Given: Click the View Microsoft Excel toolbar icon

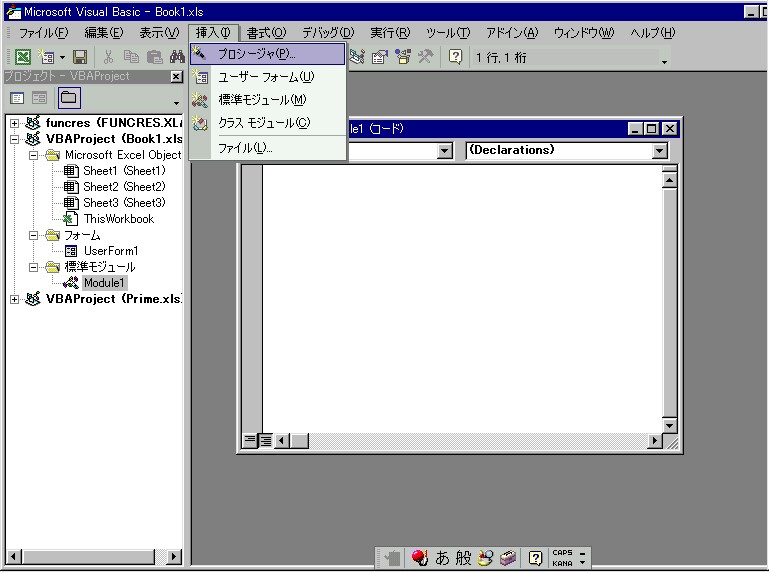Looking at the screenshot, I should click(x=23, y=57).
